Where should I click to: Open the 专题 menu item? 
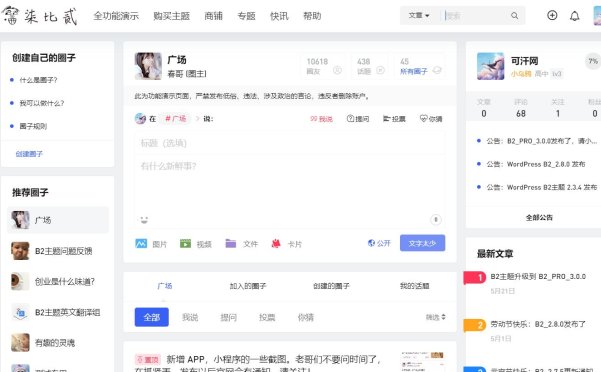click(246, 16)
